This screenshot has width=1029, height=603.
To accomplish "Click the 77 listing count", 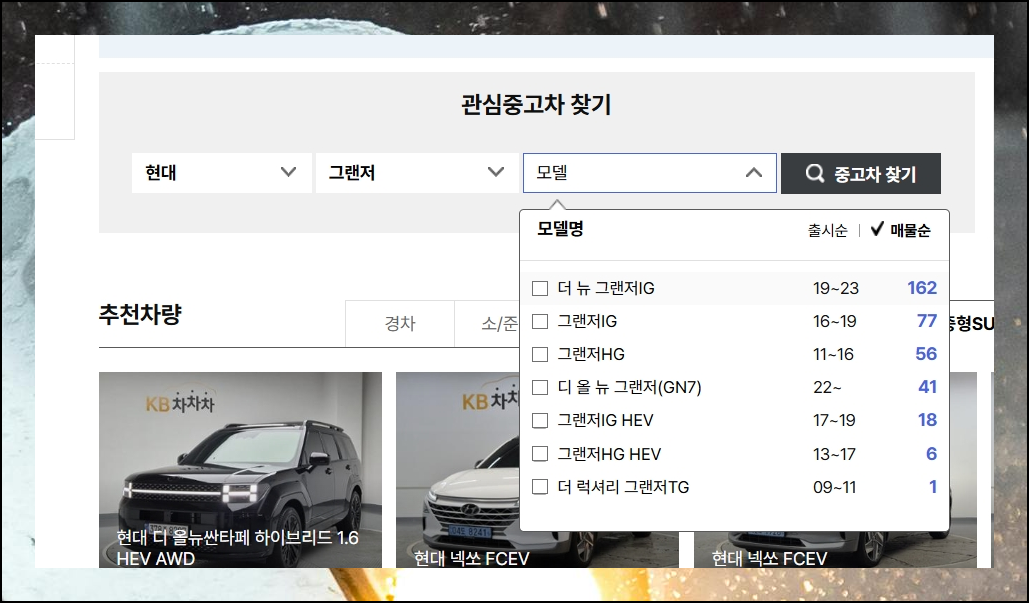I will pos(927,321).
